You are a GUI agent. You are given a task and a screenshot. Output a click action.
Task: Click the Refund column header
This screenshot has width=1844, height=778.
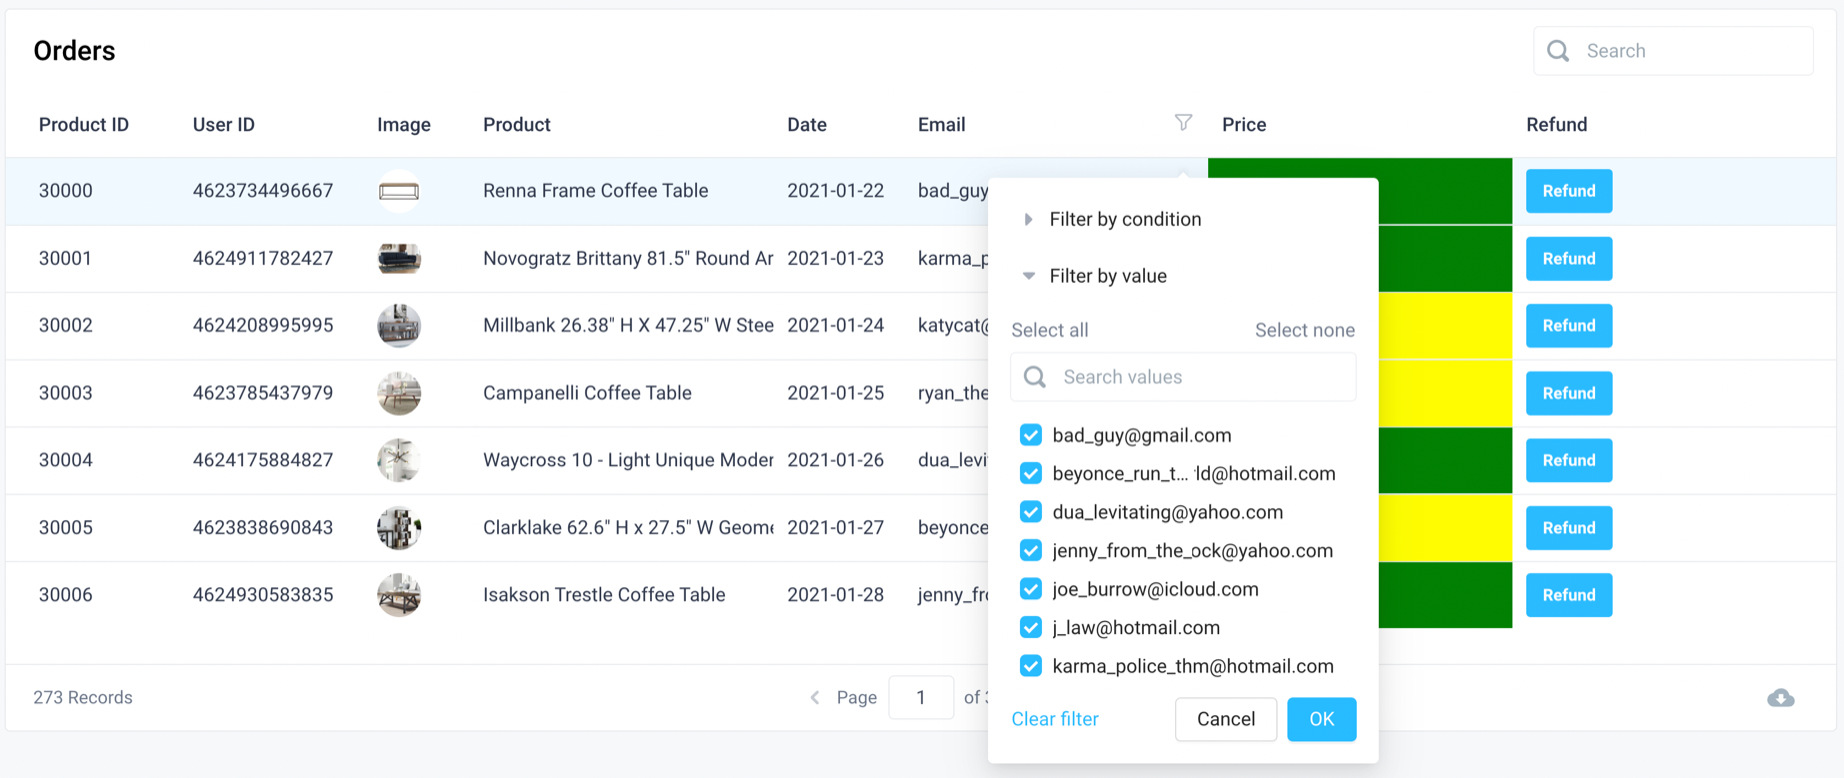(x=1557, y=125)
